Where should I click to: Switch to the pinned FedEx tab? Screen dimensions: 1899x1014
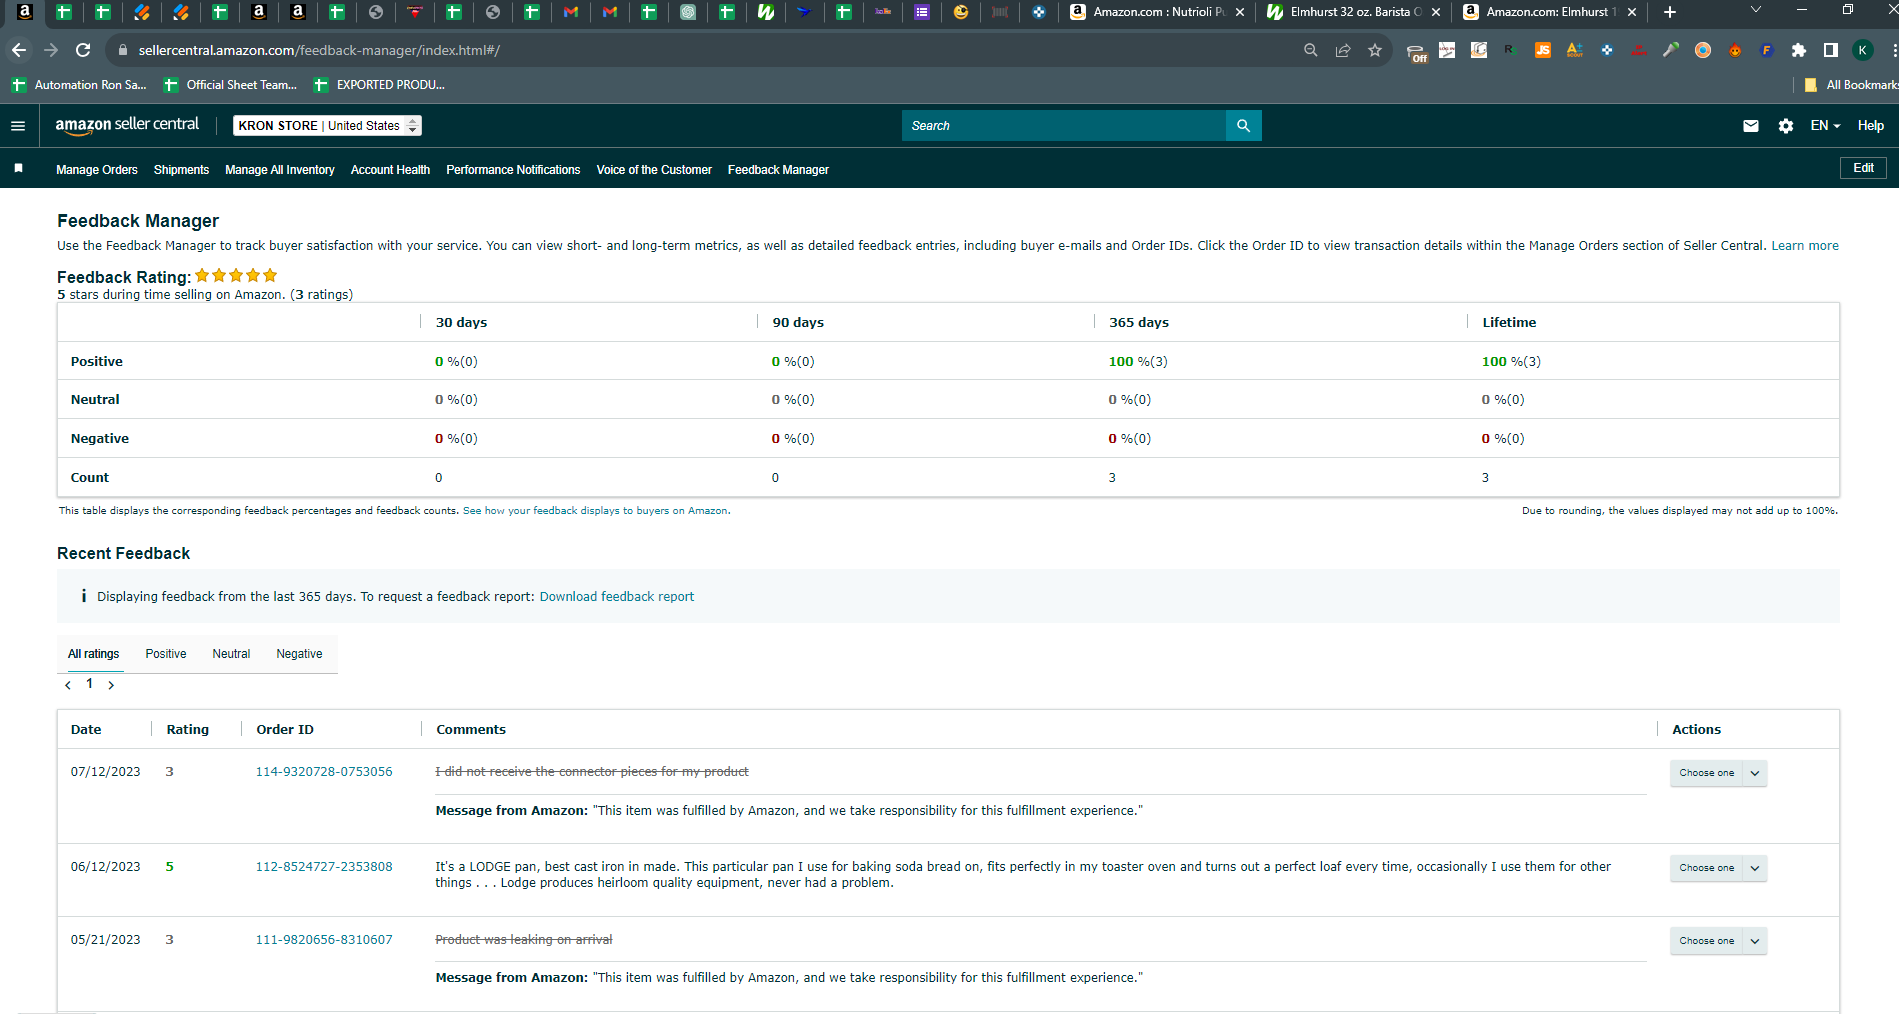tap(883, 12)
